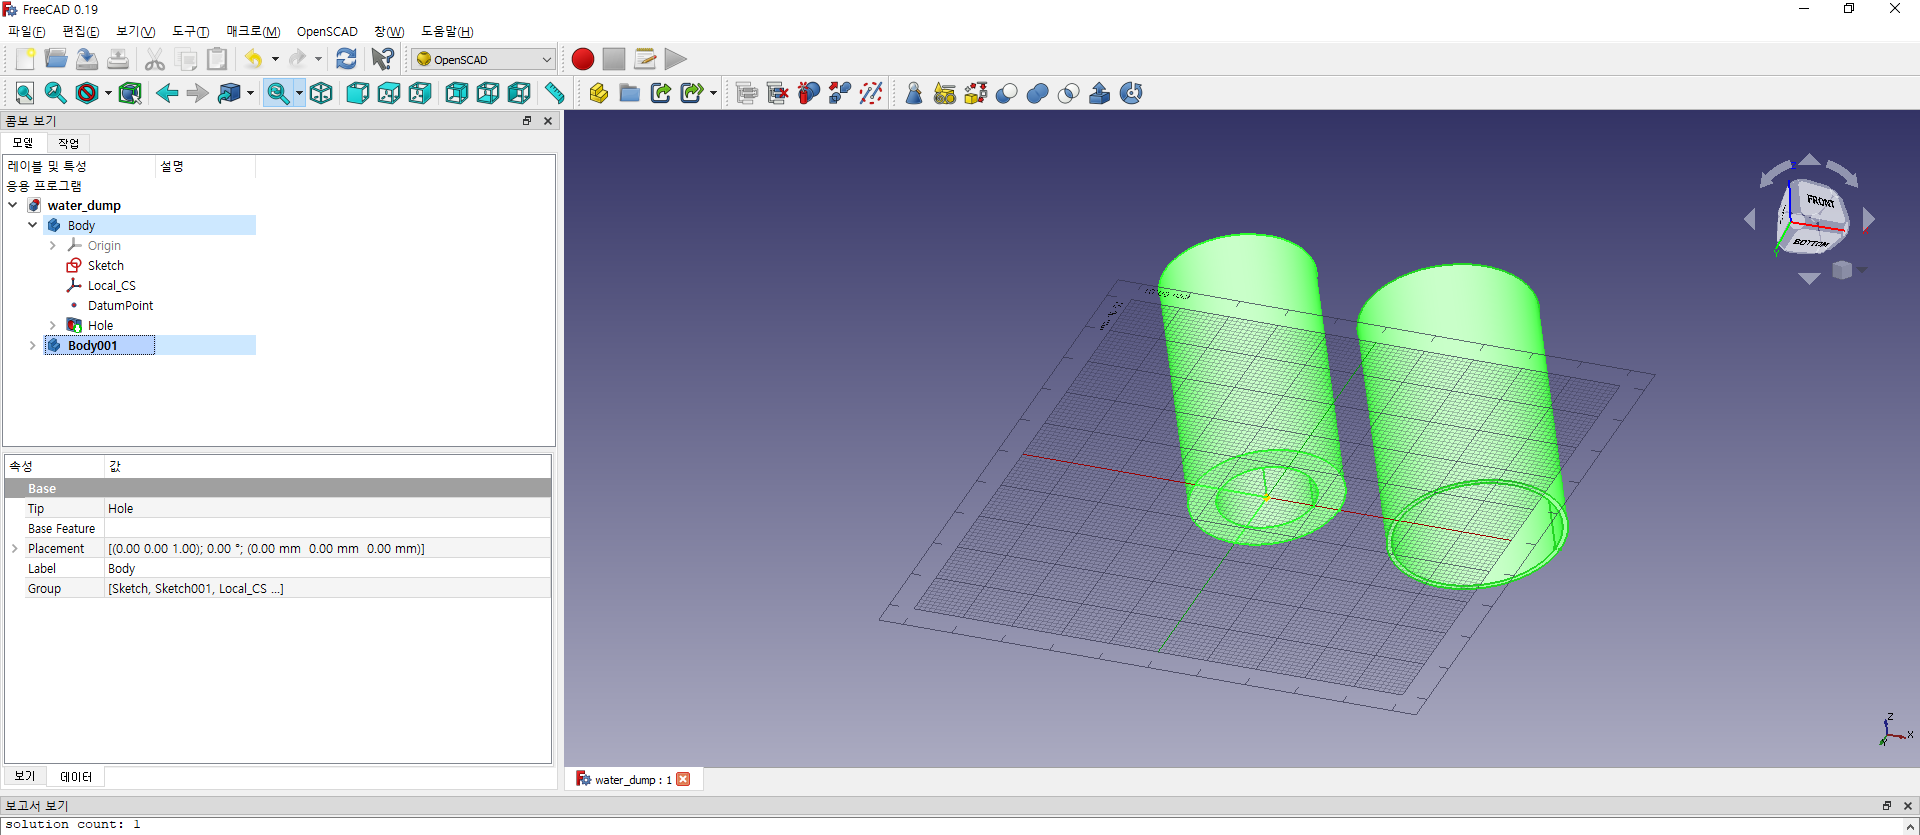Click the FRONT face of the navigation cube
The width and height of the screenshot is (1920, 835).
(x=1819, y=201)
